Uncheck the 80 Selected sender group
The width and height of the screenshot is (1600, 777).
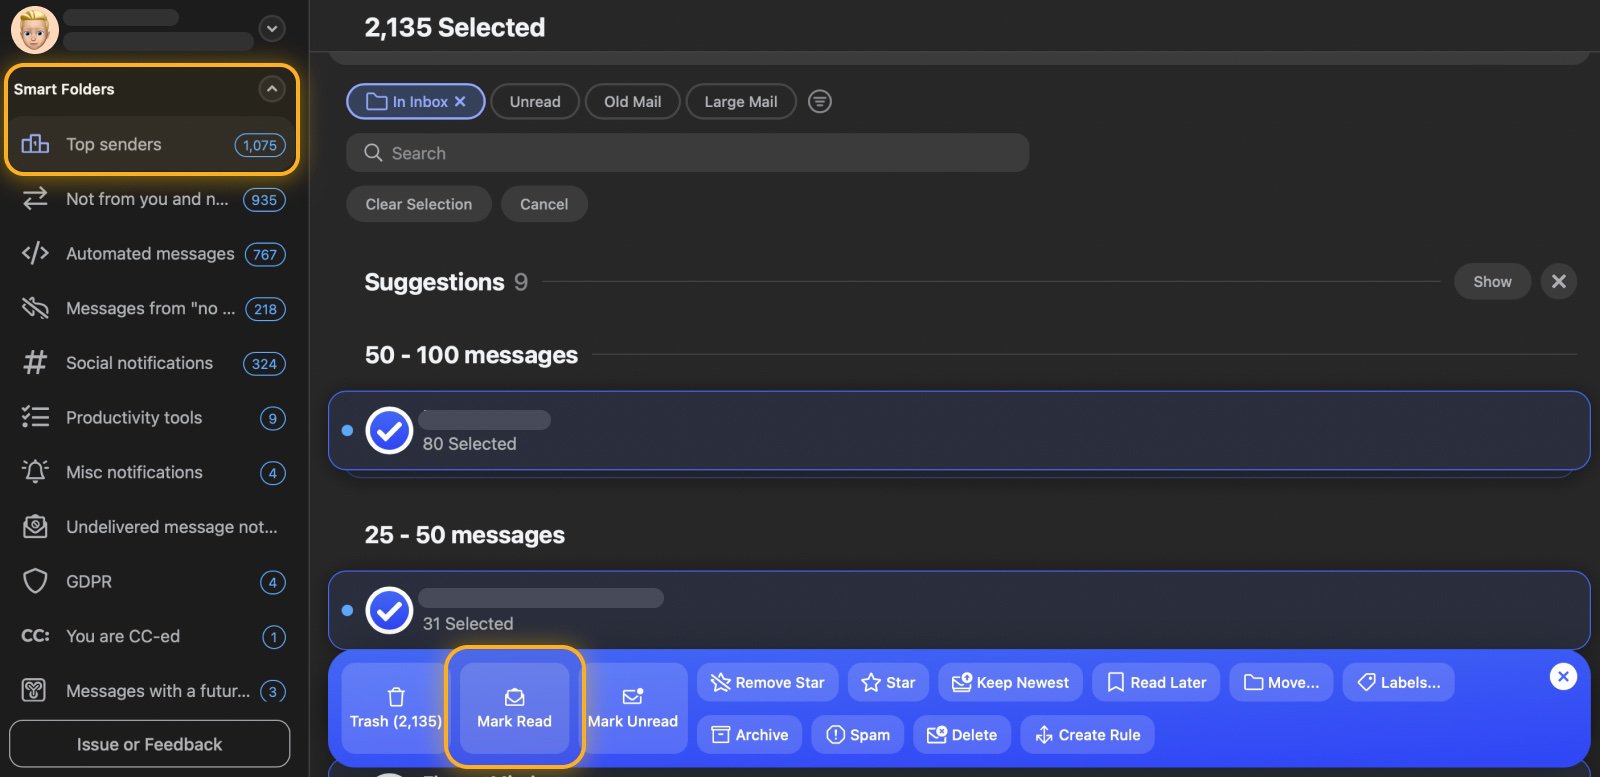[x=389, y=431]
